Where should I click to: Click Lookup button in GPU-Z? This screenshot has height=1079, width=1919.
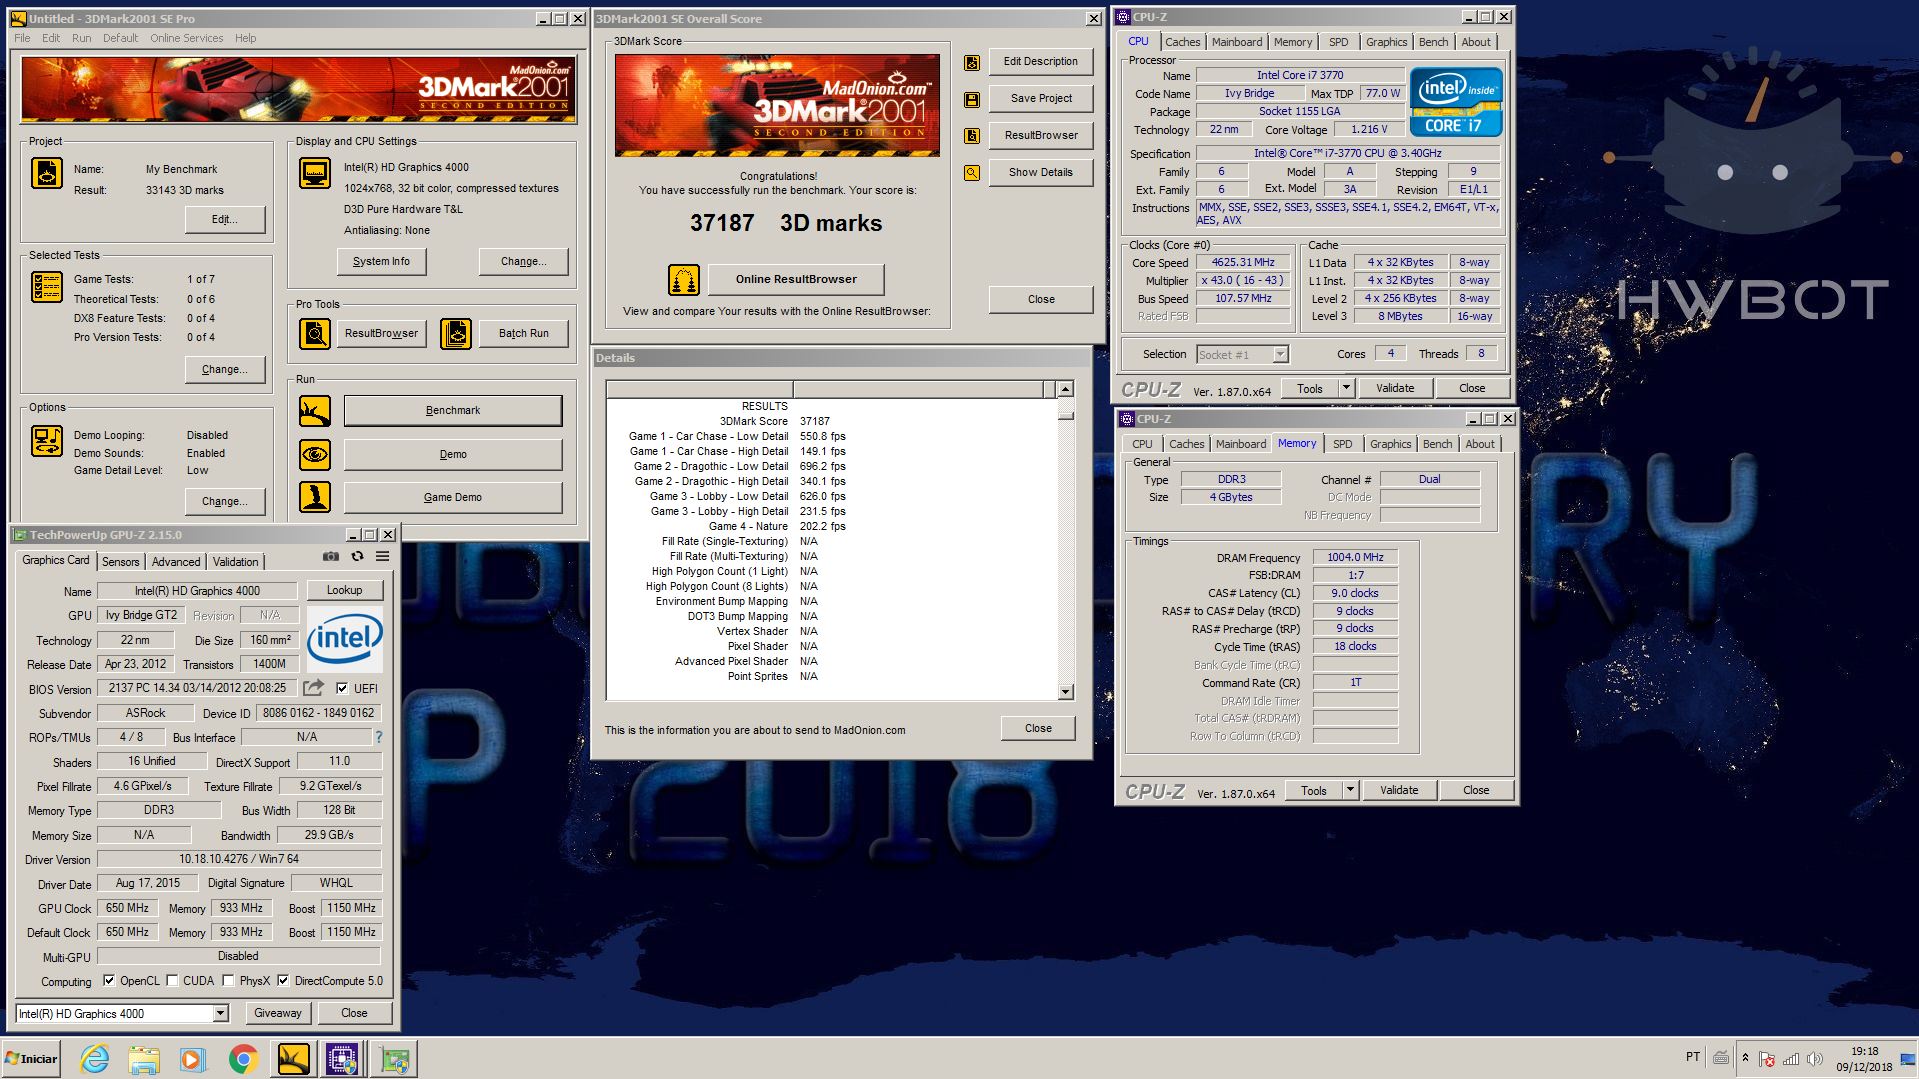344,590
